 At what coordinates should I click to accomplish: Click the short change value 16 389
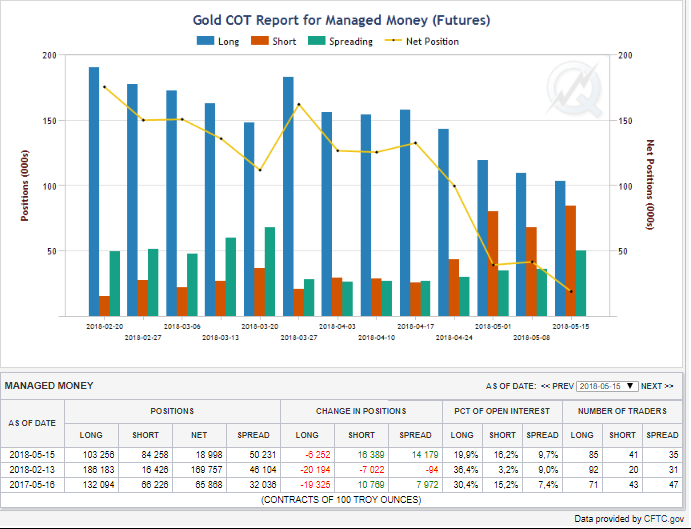pyautogui.click(x=371, y=454)
